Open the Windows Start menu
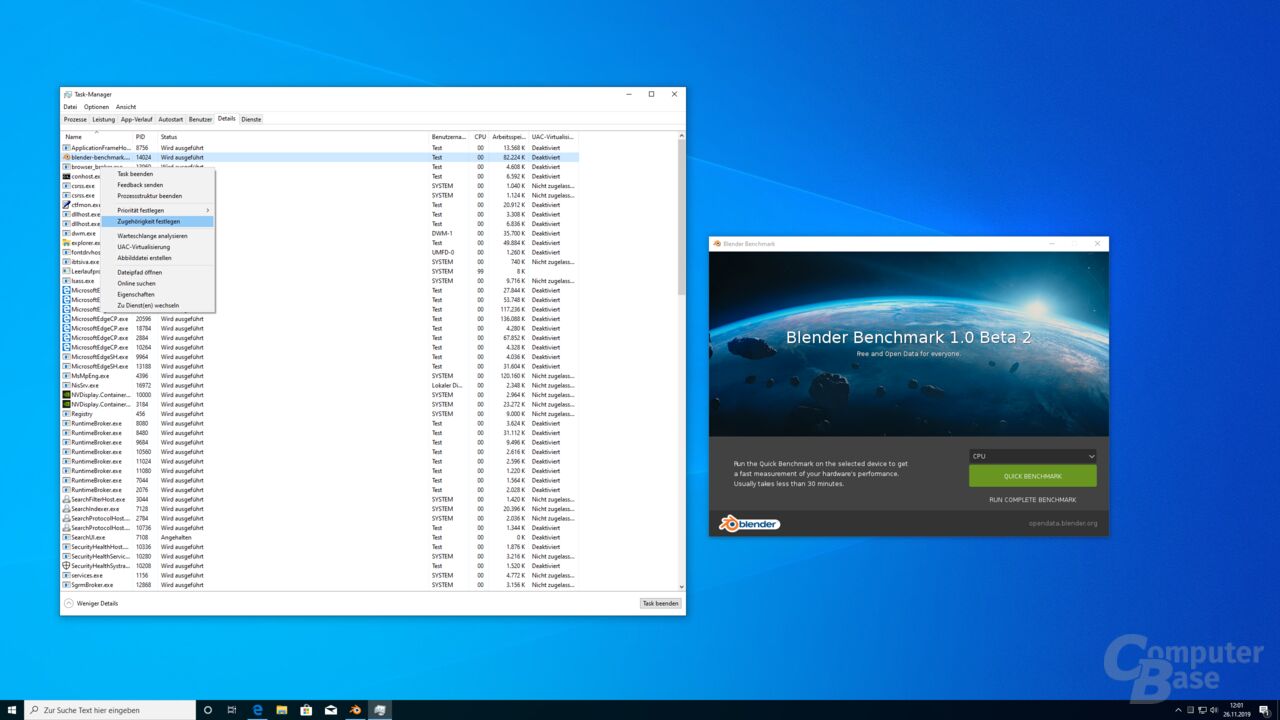 [12, 710]
